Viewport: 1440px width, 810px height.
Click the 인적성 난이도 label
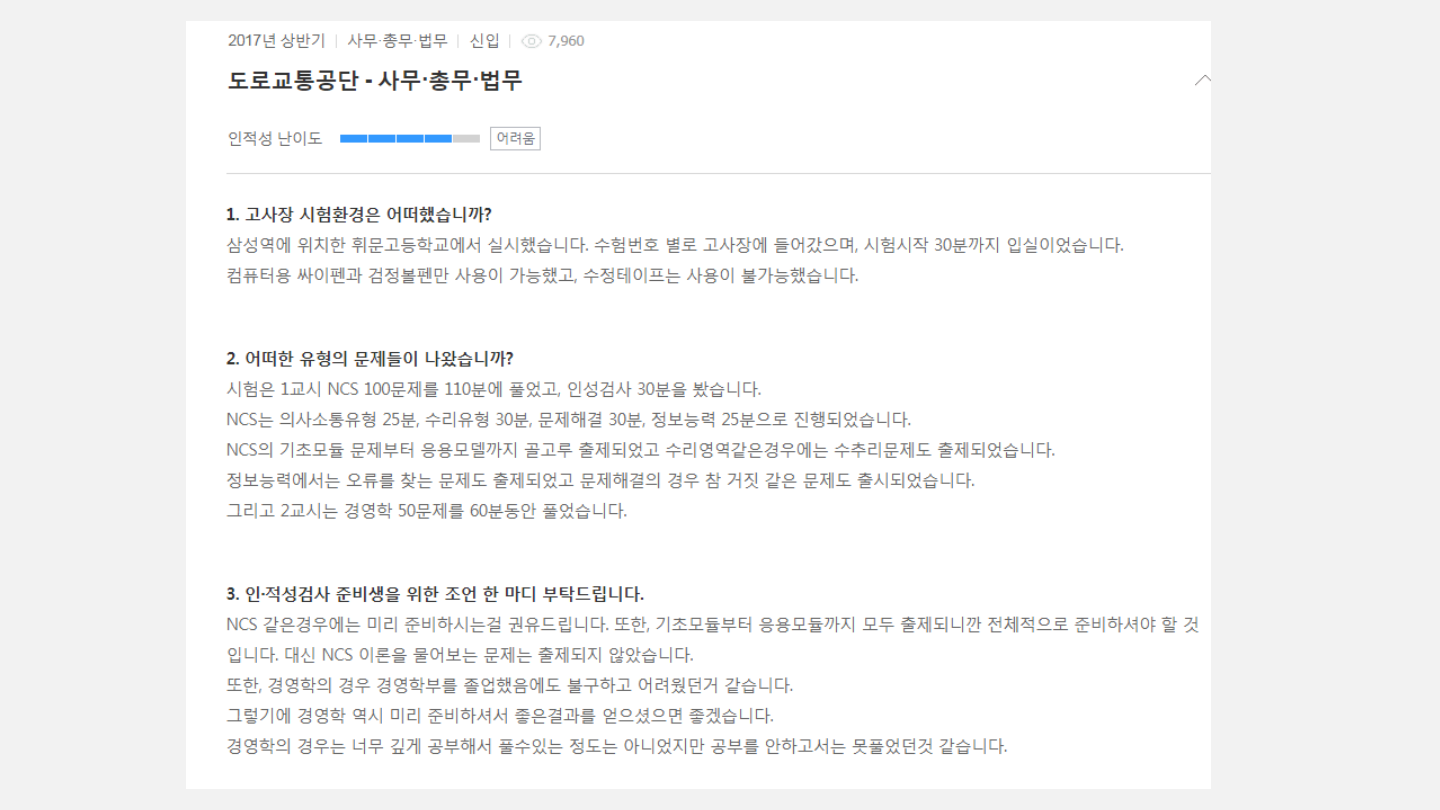point(275,139)
